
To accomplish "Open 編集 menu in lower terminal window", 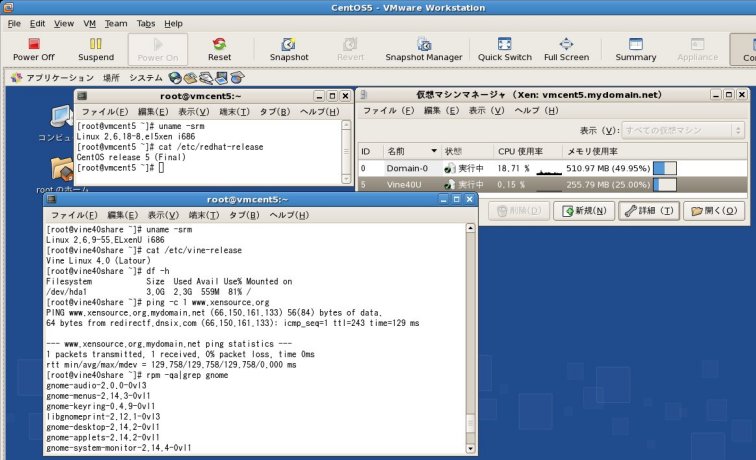I will (x=122, y=215).
